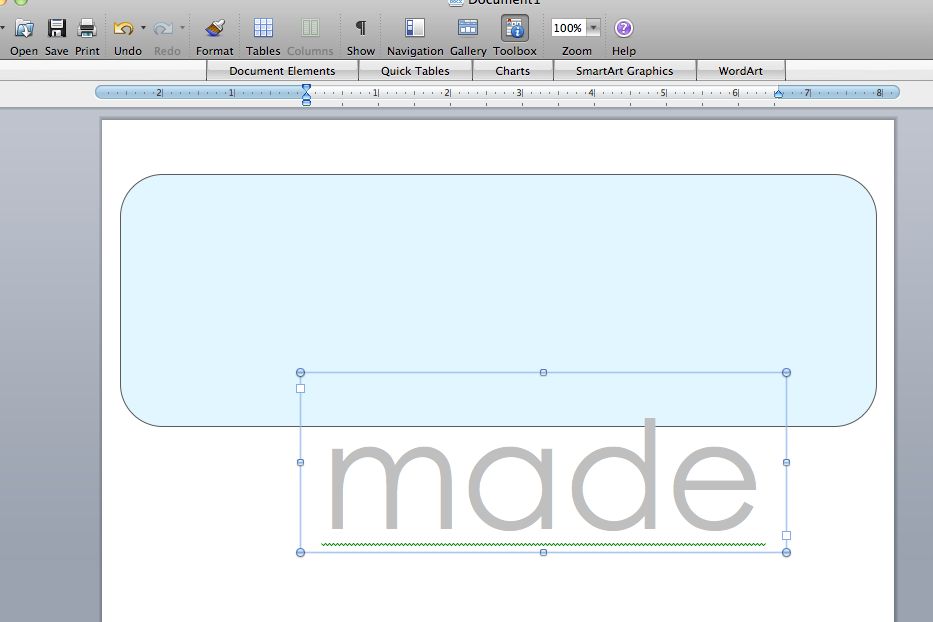
Task: Open the Navigation pane
Action: tap(415, 28)
